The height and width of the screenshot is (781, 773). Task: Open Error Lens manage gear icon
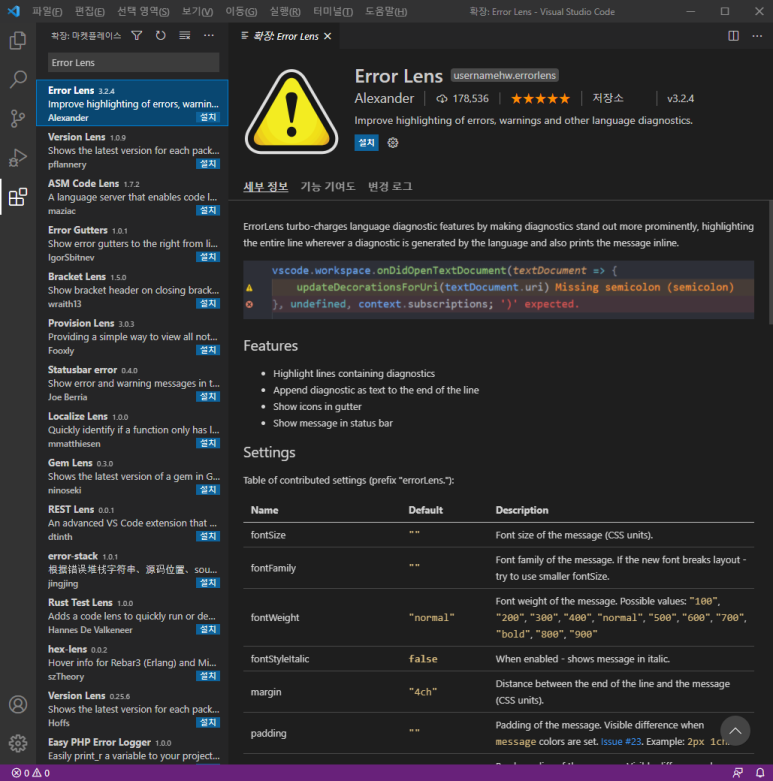tap(393, 143)
